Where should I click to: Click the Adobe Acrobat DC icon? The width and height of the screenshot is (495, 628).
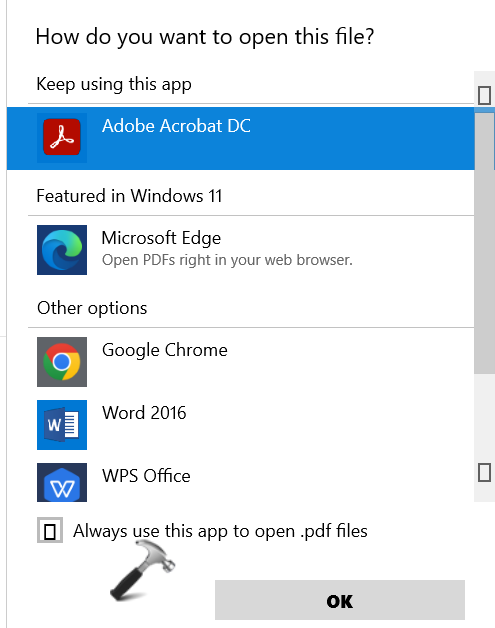point(62,138)
